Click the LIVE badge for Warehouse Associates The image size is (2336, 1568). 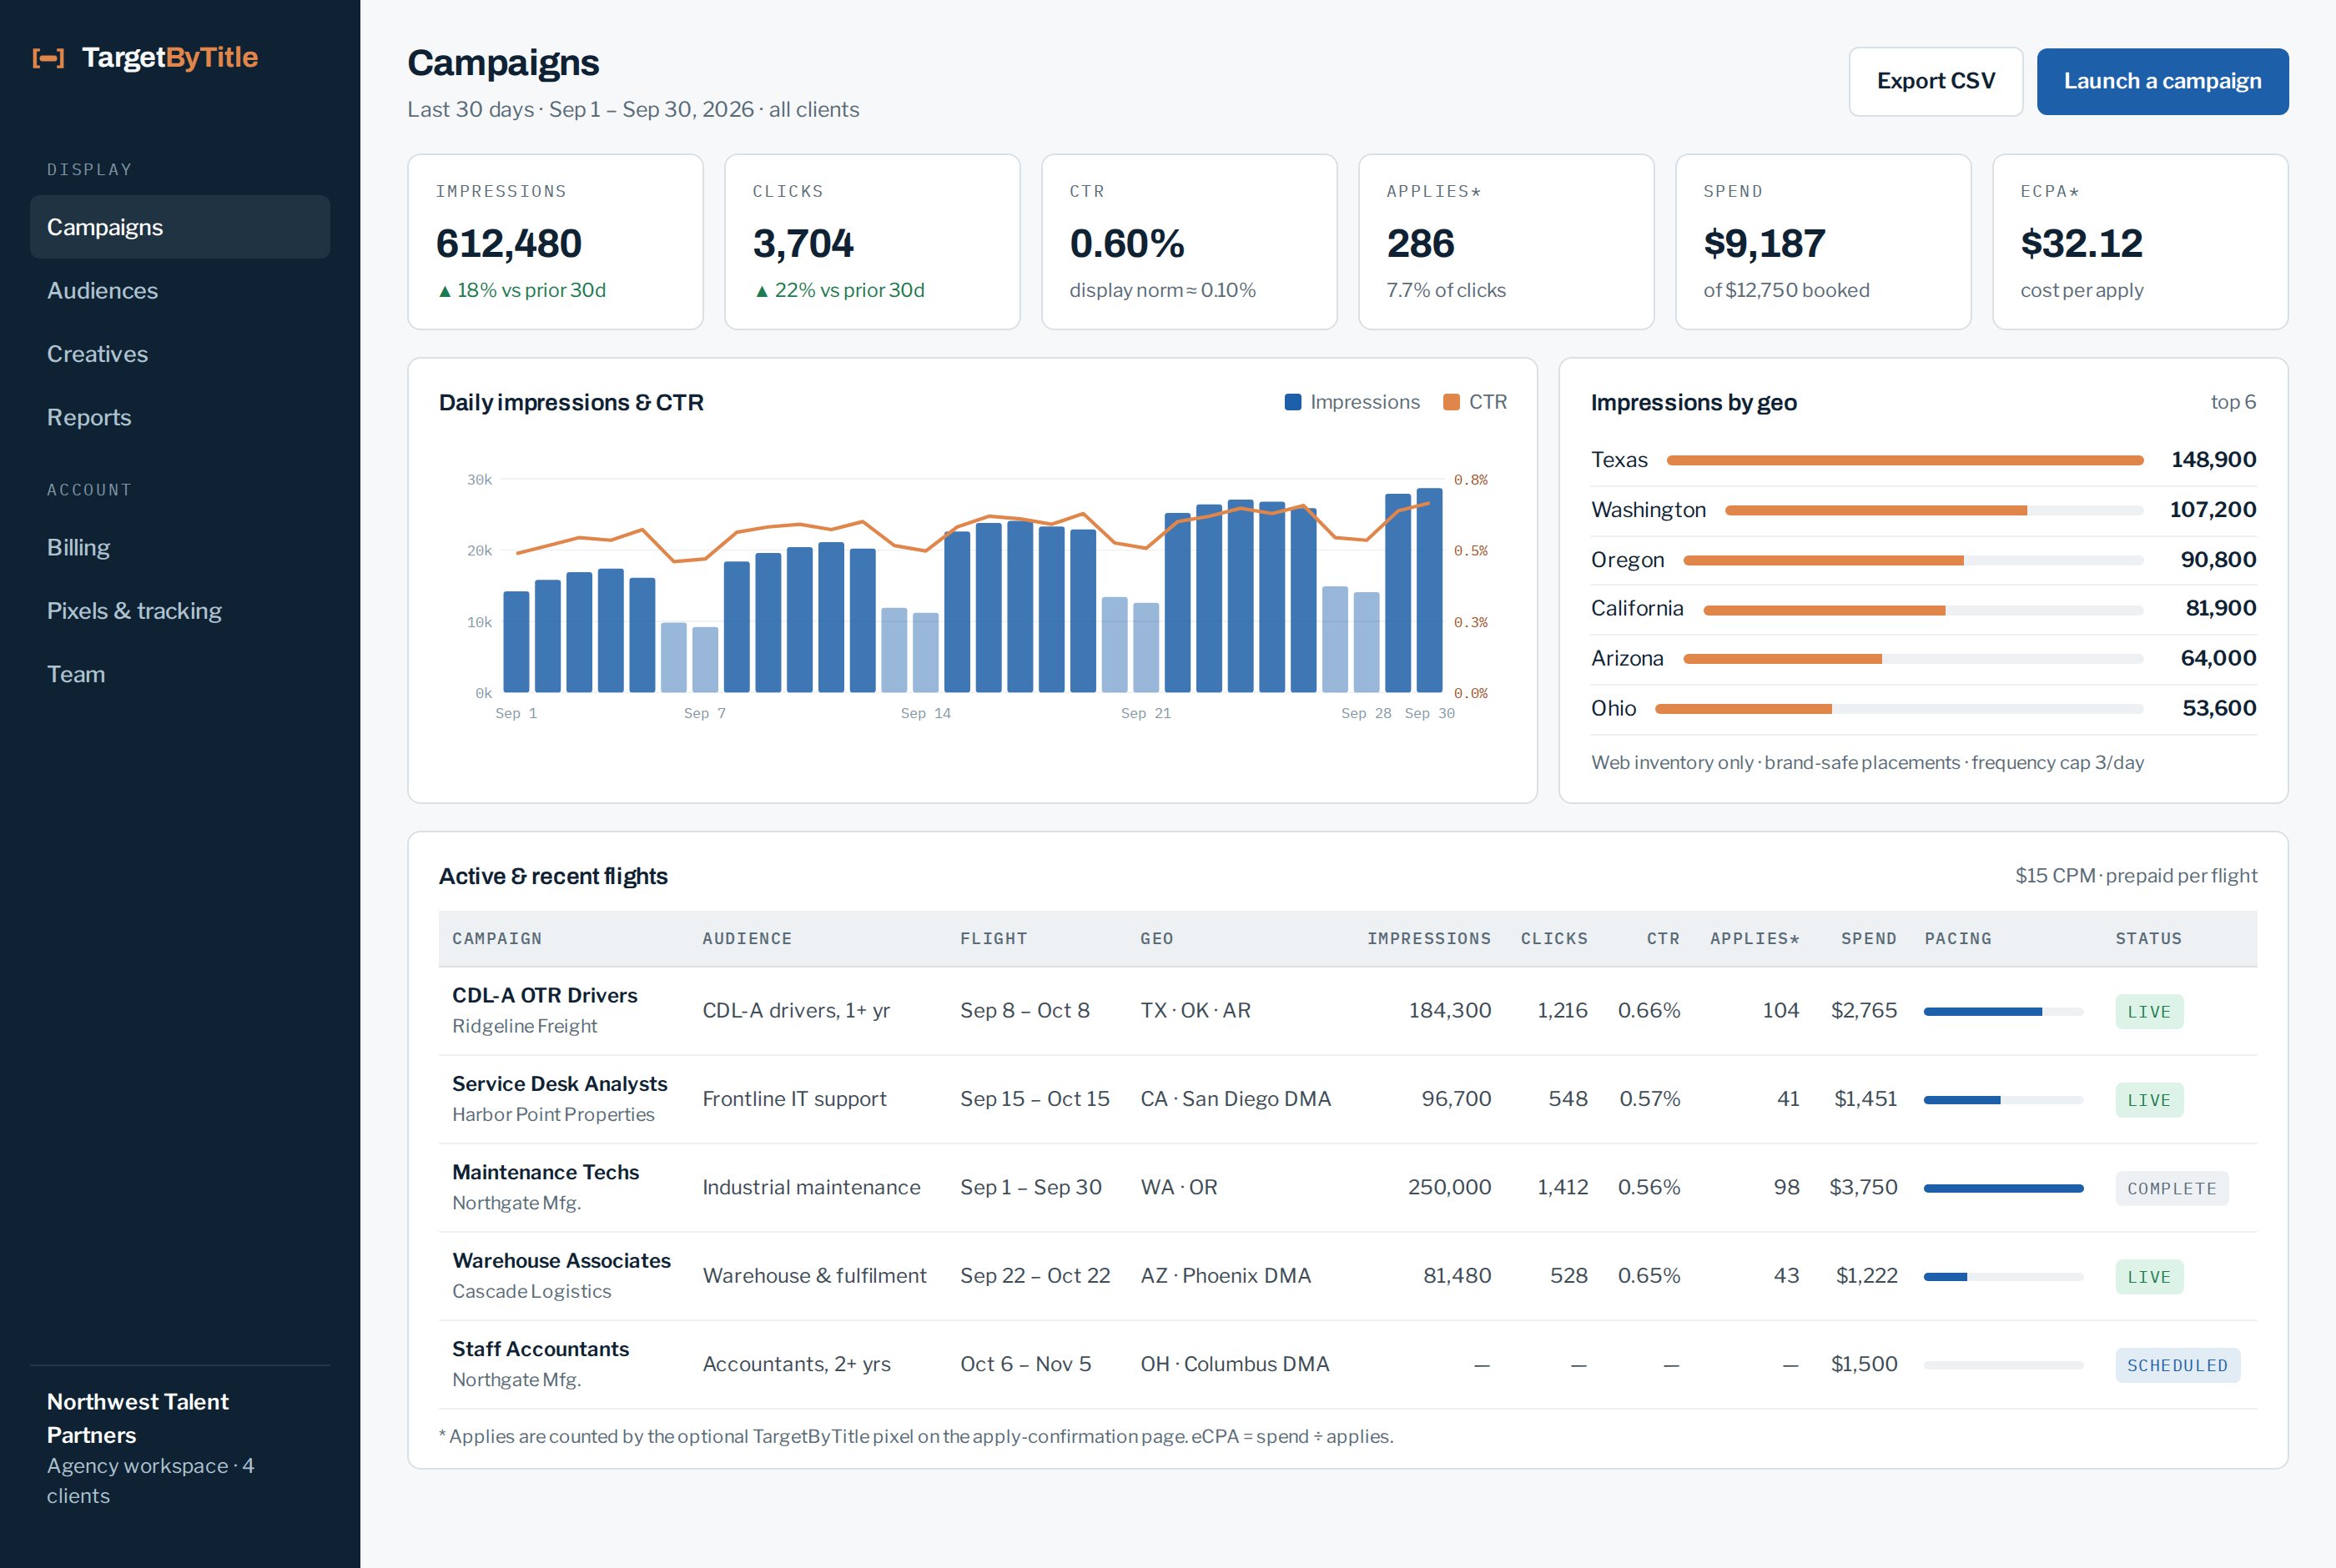2149,1277
